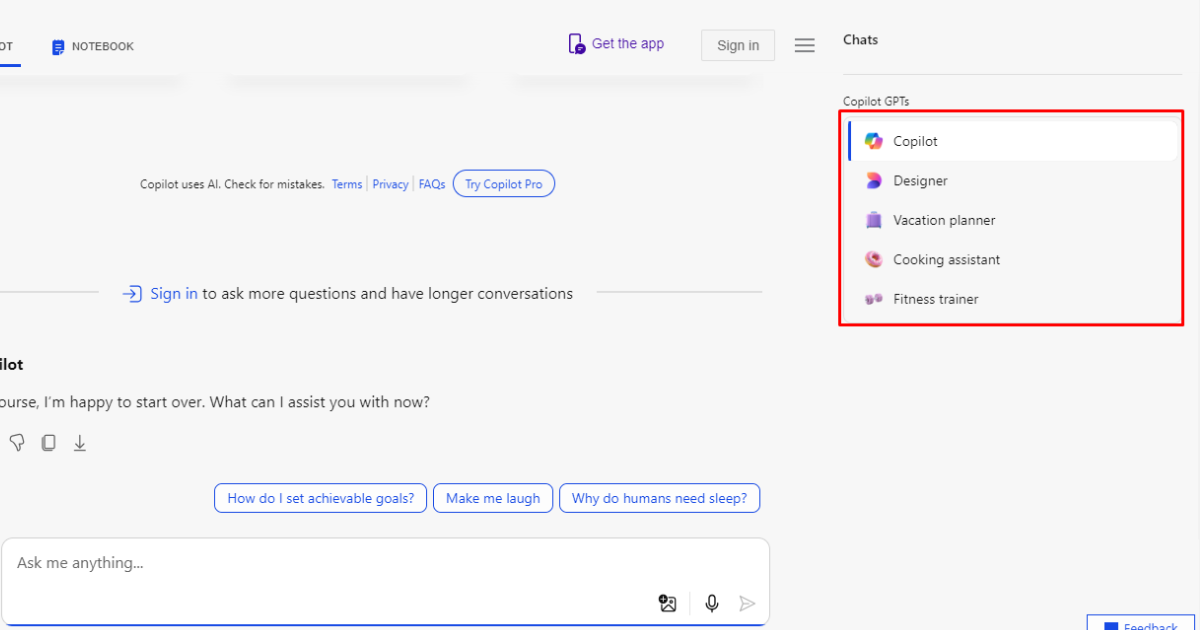Open the Terms link
1200x630 pixels.
347,184
